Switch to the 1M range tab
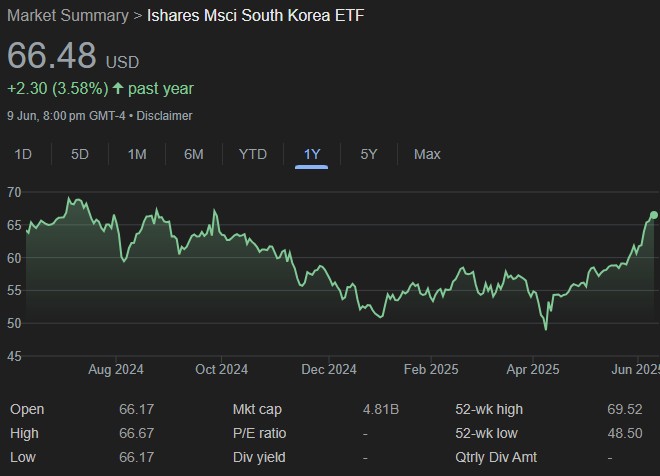The image size is (660, 476). coord(137,154)
